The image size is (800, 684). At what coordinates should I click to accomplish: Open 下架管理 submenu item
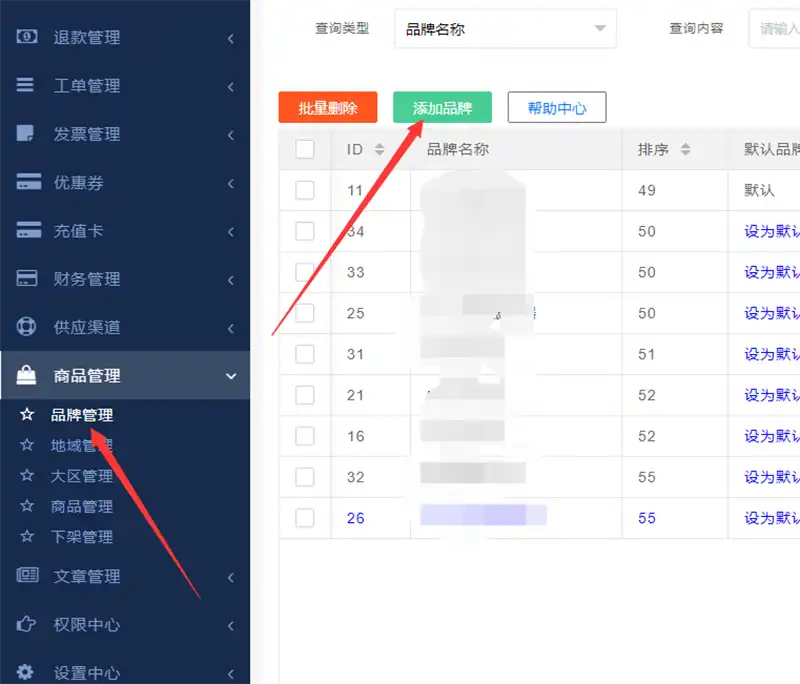tap(82, 537)
